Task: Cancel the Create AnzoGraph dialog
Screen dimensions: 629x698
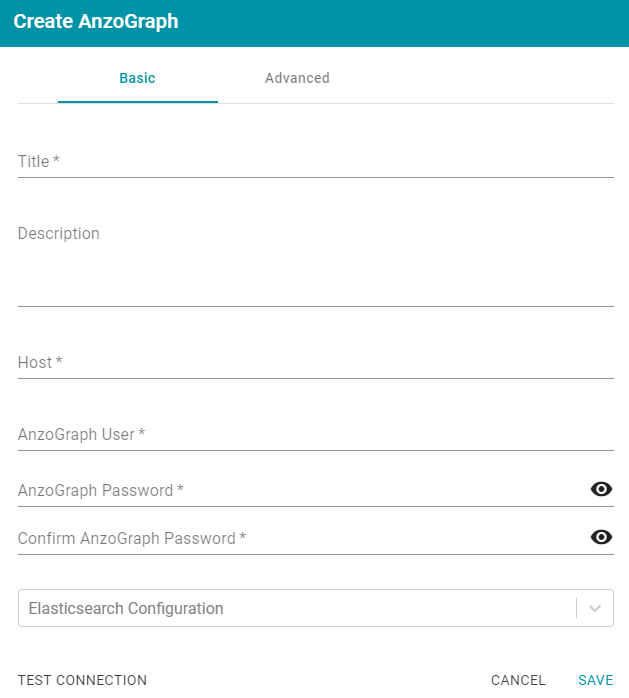Action: click(518, 680)
